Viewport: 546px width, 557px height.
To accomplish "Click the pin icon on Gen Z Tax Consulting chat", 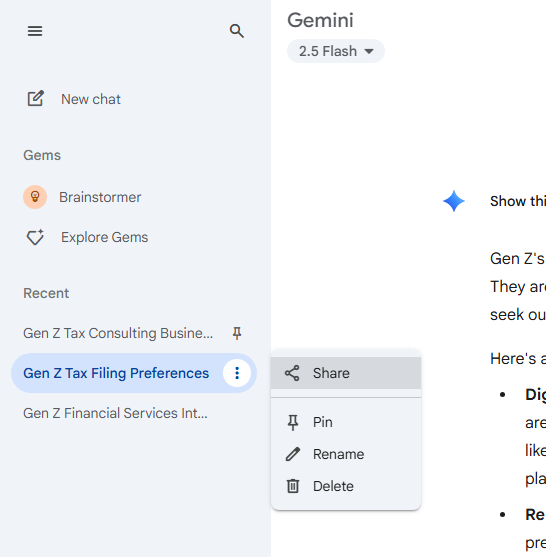I will point(237,333).
